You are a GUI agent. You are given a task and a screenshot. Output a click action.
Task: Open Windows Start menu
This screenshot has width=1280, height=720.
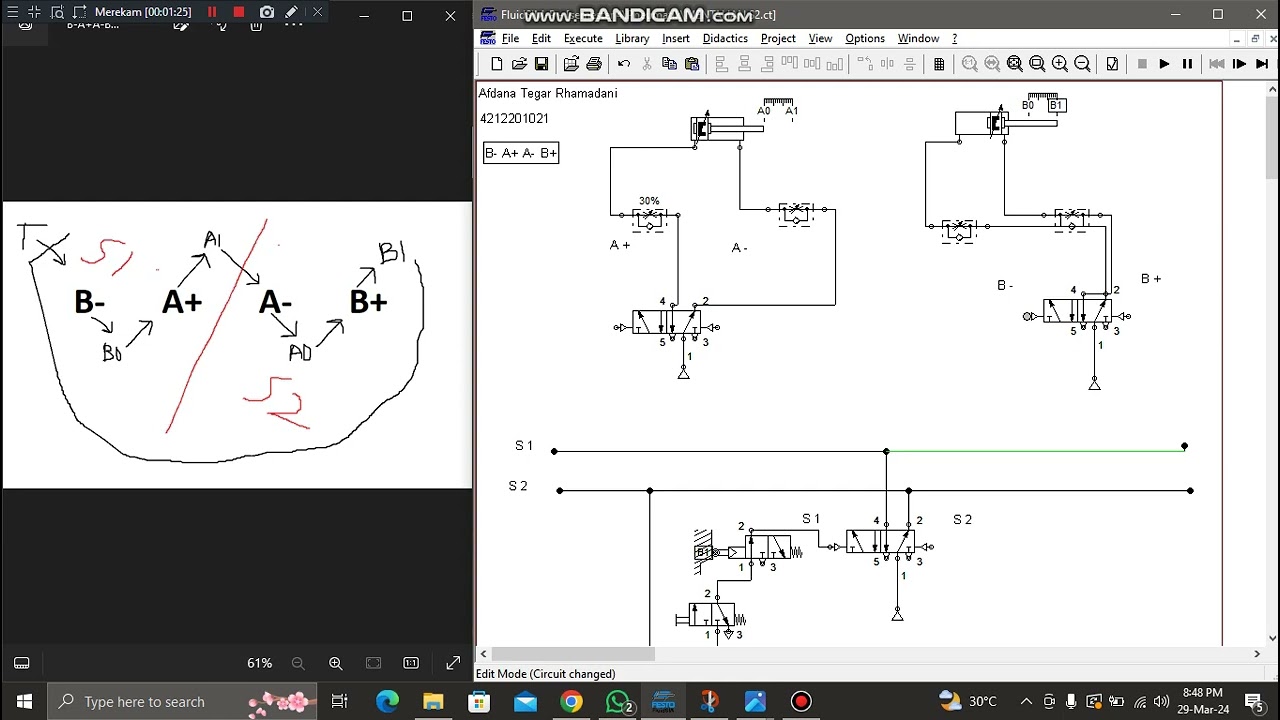(24, 701)
